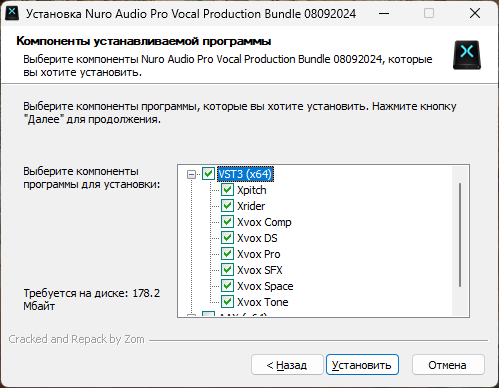Toggle the Xvox DS checkbox
The image size is (499, 388).
[227, 238]
